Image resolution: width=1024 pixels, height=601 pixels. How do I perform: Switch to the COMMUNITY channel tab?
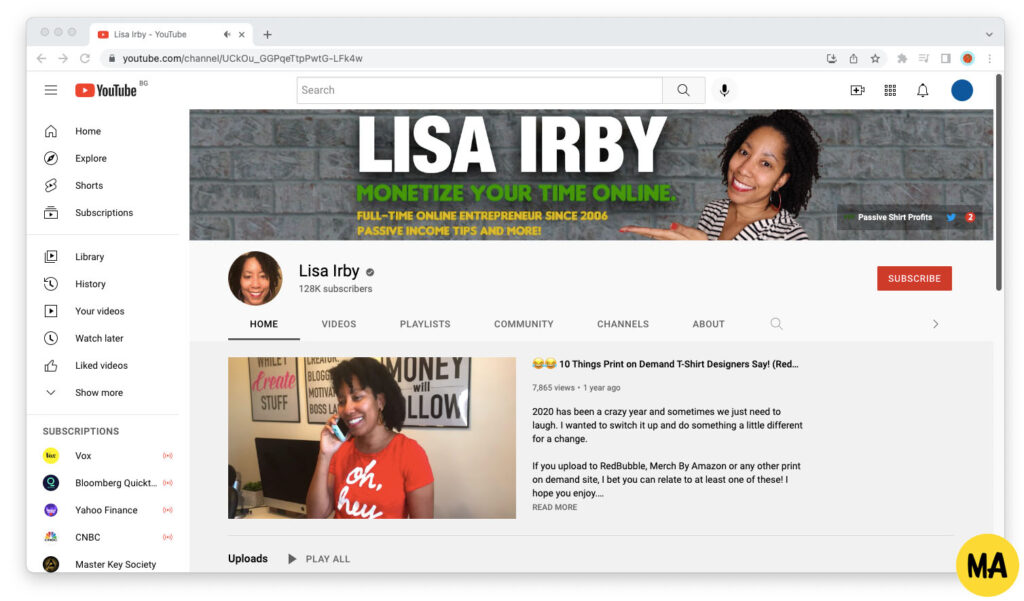[524, 324]
